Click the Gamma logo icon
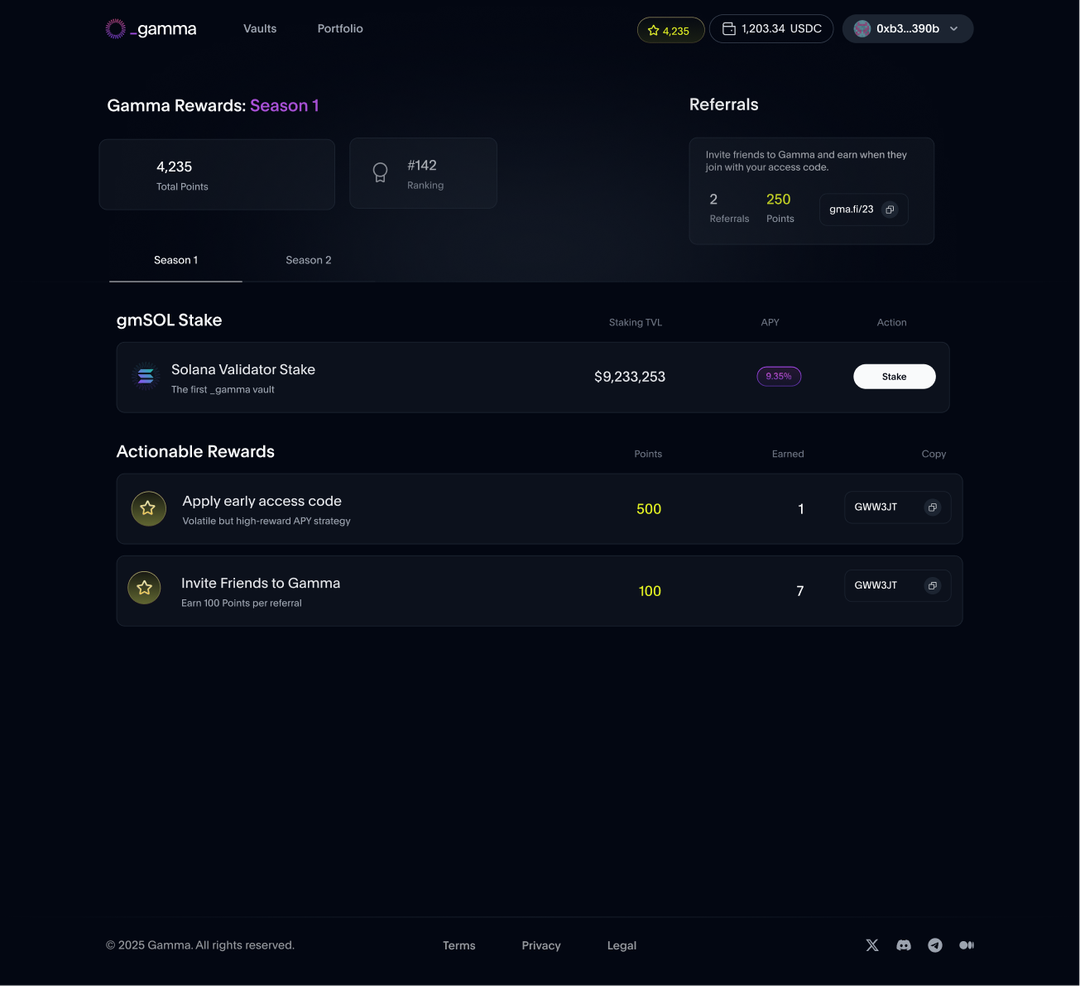Image resolution: width=1080 pixels, height=986 pixels. pos(116,29)
